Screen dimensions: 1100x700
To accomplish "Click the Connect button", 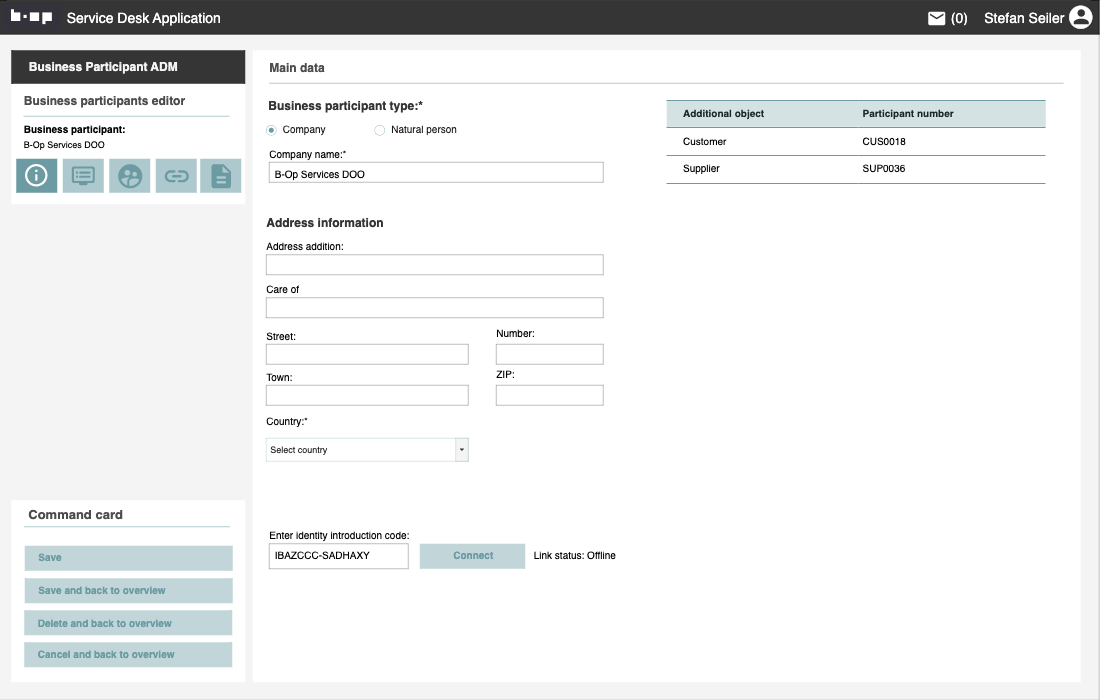I will click(472, 556).
